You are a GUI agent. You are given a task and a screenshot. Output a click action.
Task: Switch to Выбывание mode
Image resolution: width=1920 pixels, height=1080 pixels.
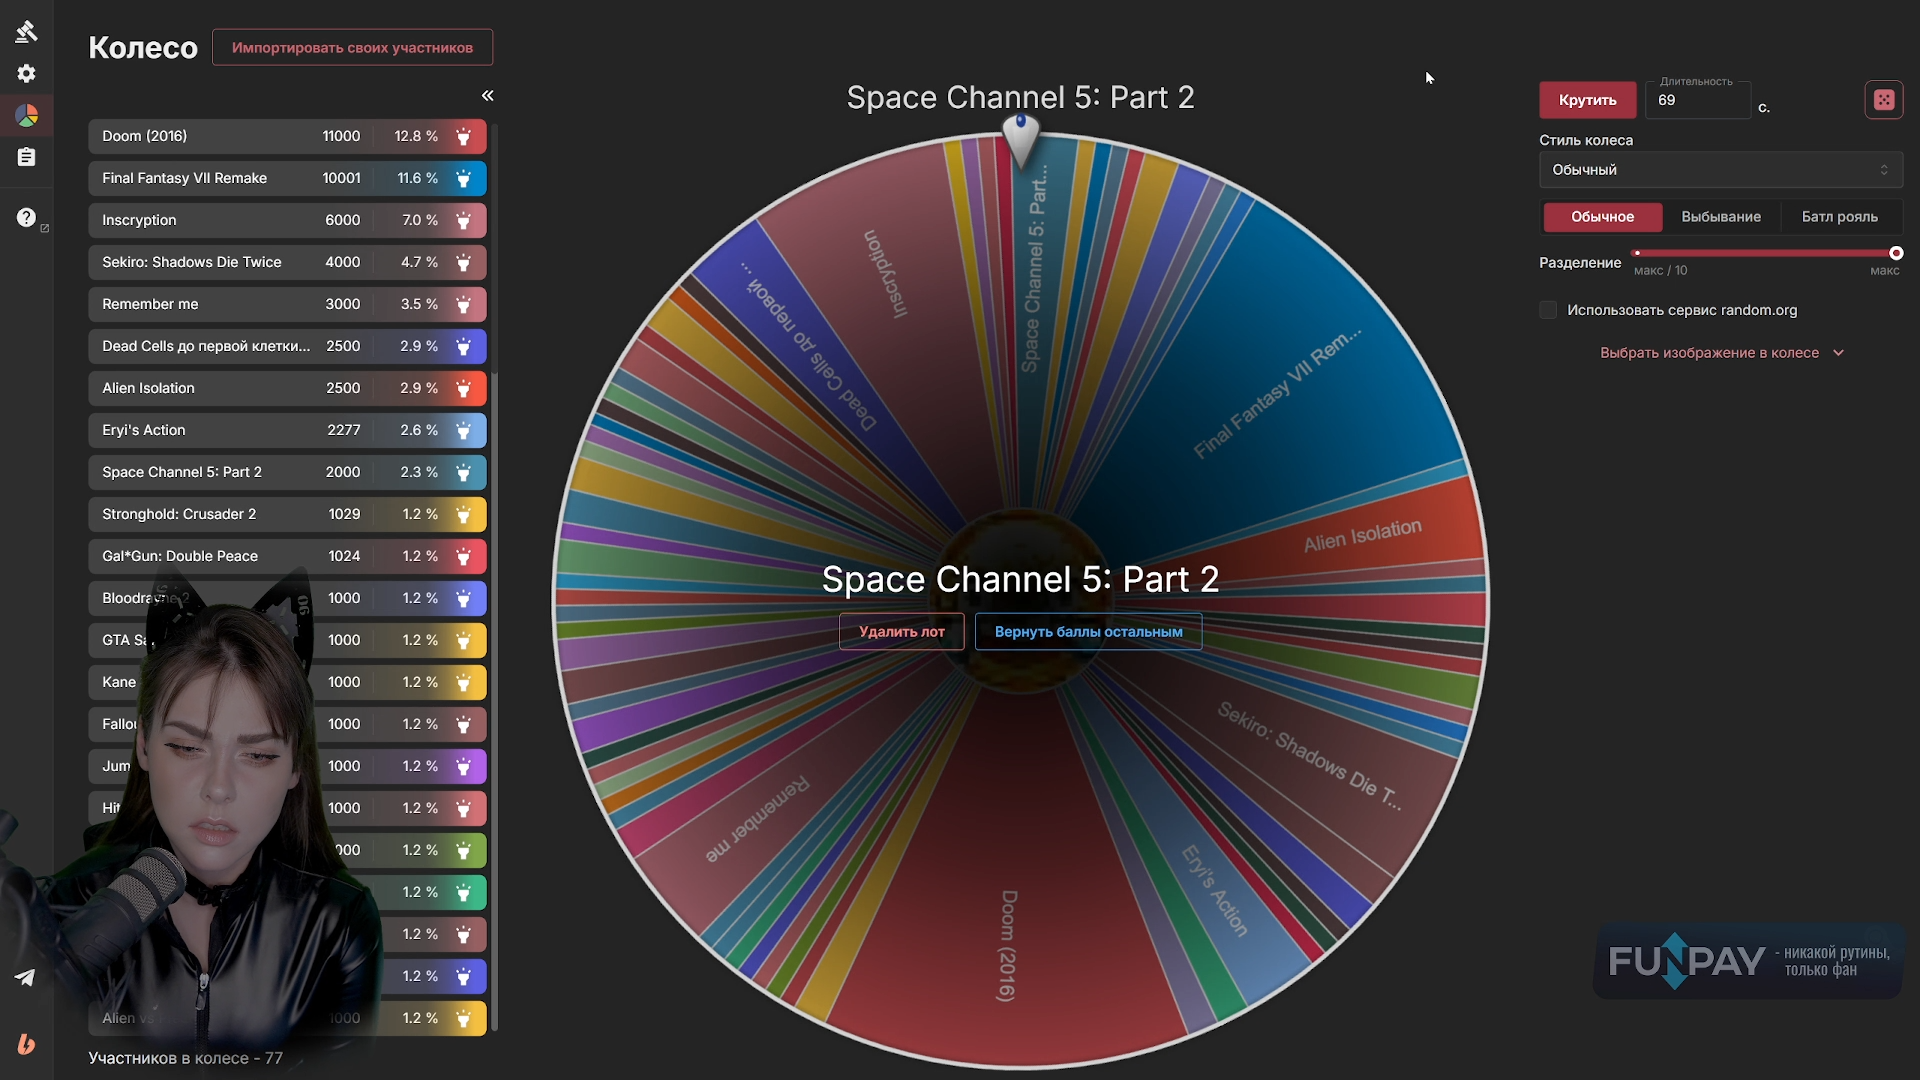(1720, 217)
